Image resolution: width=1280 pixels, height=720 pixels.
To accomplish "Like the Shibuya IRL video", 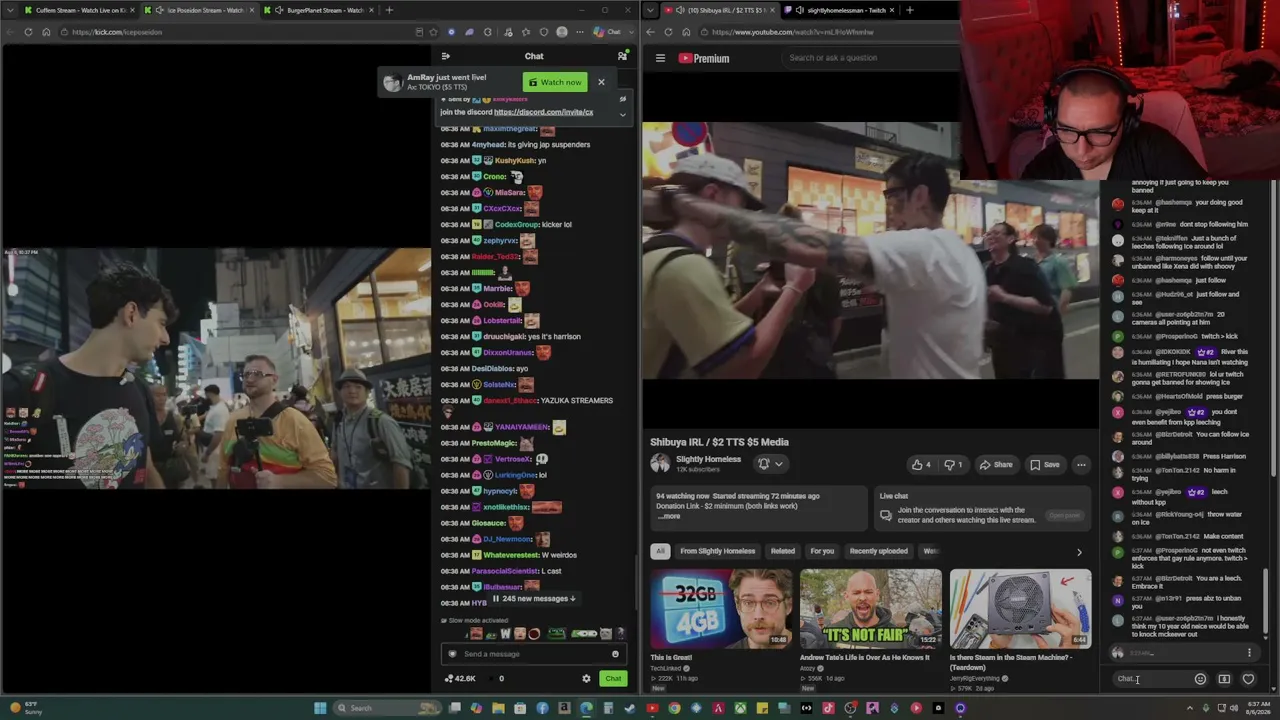I will click(x=921, y=464).
